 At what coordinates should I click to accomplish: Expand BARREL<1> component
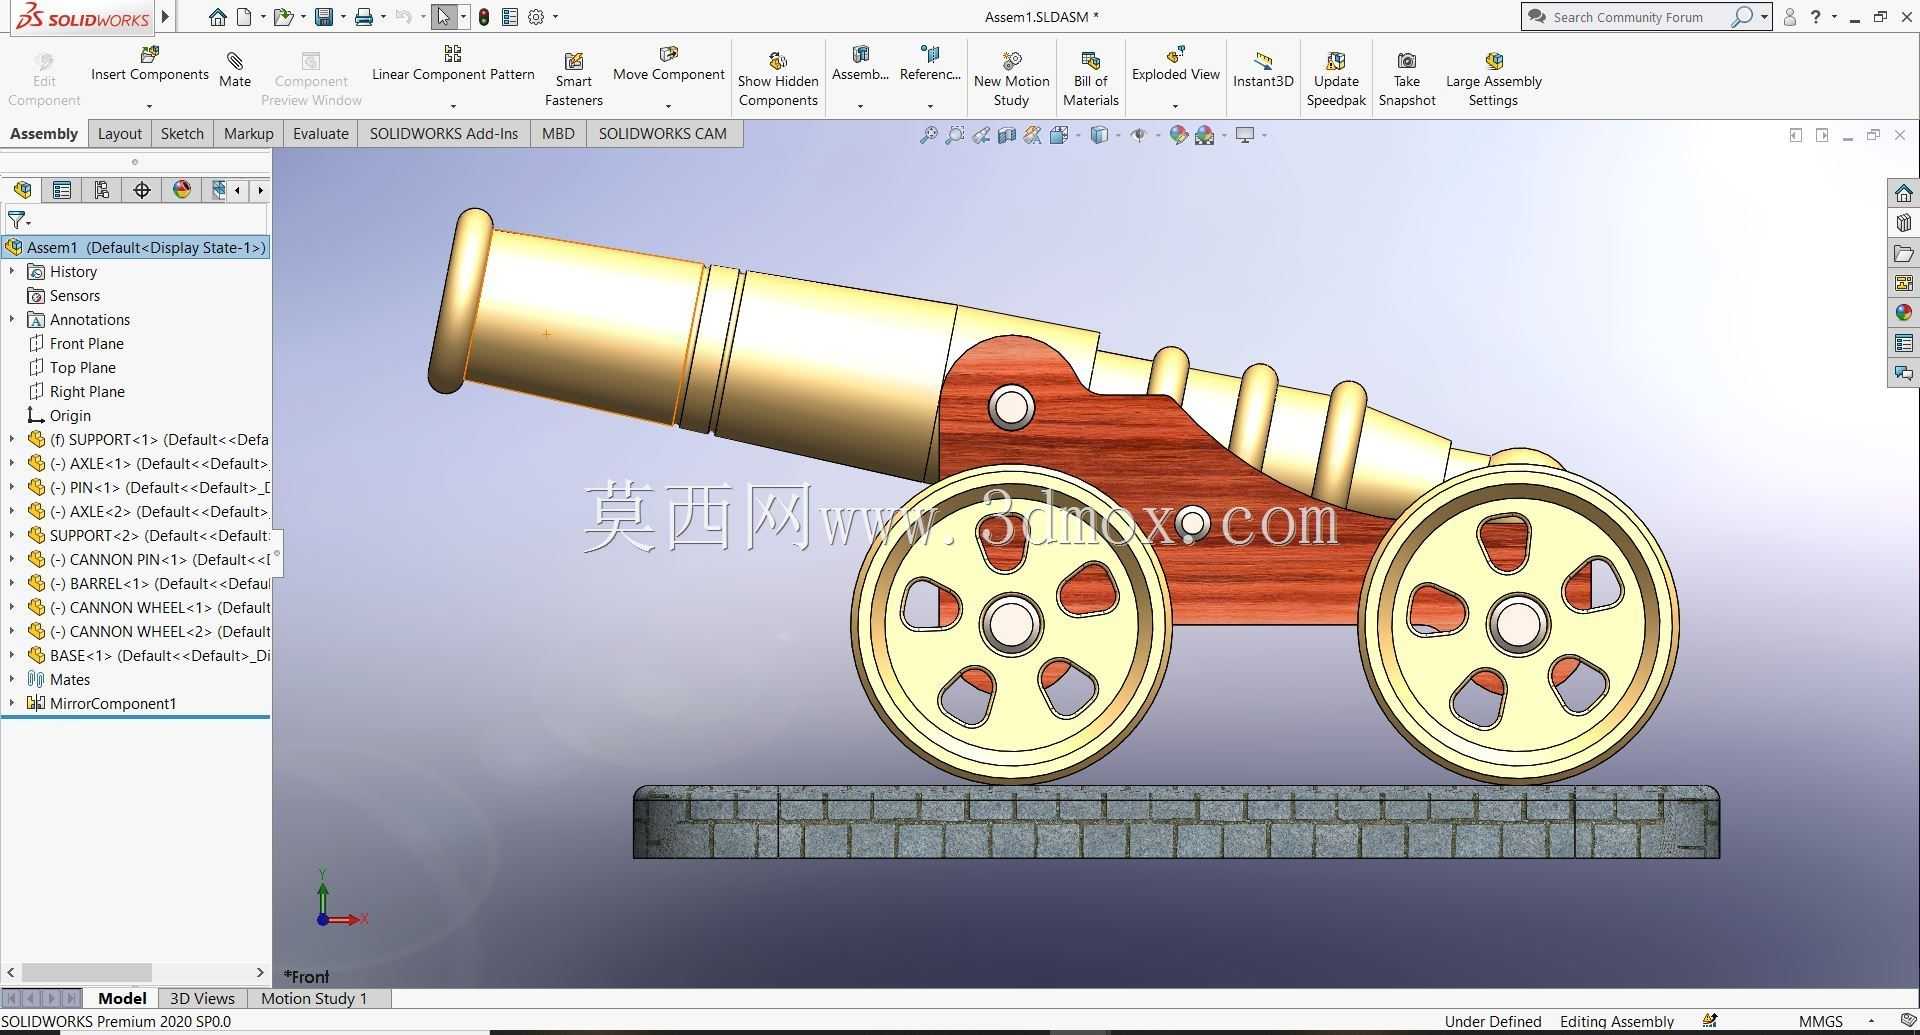tap(12, 584)
